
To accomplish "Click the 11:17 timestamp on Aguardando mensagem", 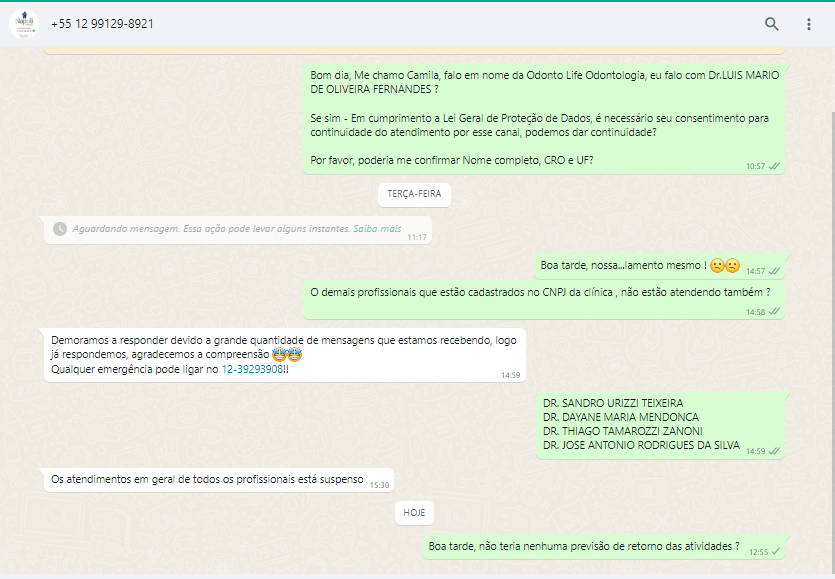I will (417, 238).
